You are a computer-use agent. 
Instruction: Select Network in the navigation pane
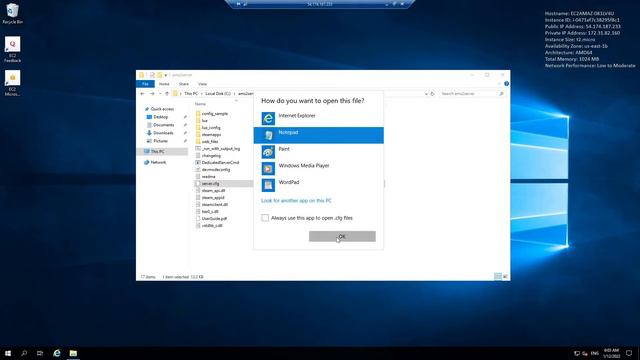[158, 162]
